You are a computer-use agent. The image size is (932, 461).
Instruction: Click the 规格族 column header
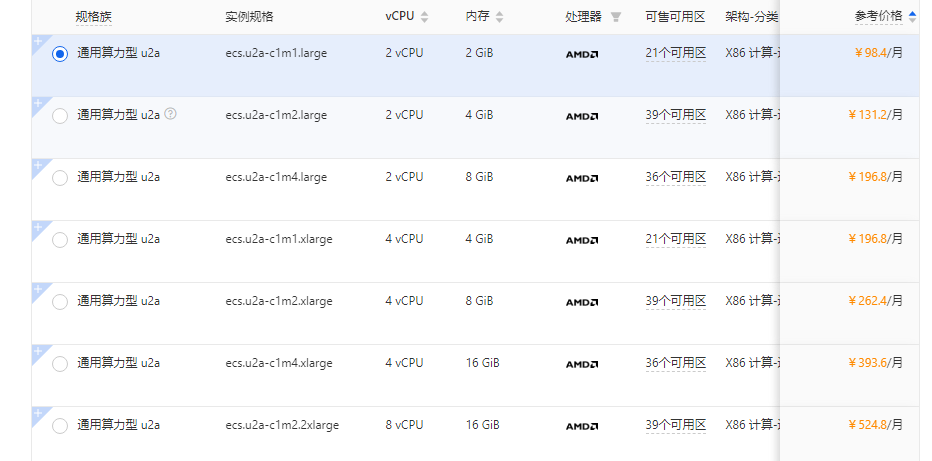[94, 17]
